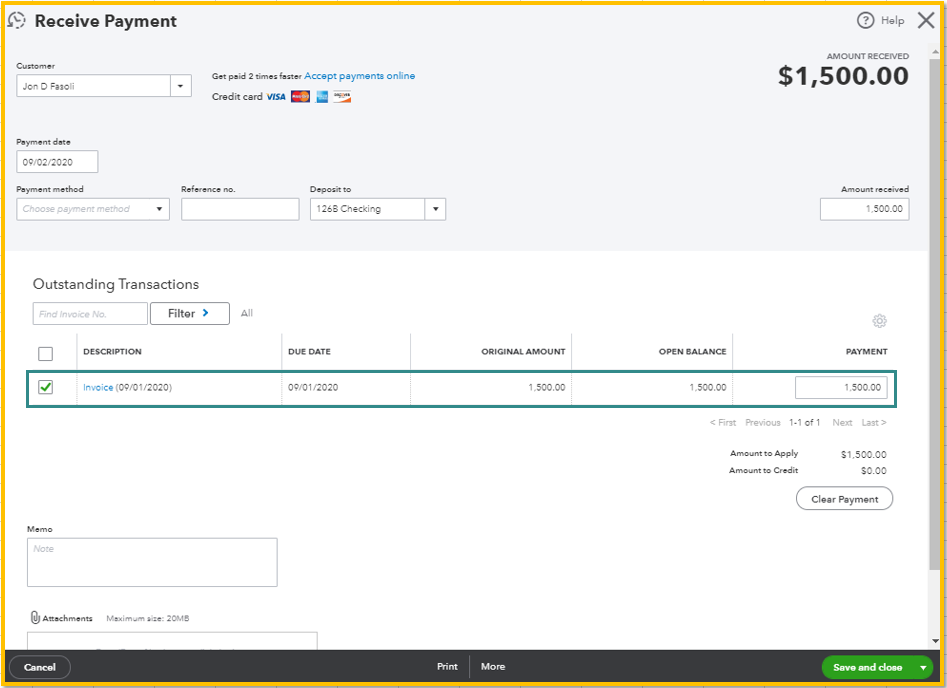Image resolution: width=947 pixels, height=688 pixels.
Task: Go to the Previous transactions page
Action: (763, 422)
